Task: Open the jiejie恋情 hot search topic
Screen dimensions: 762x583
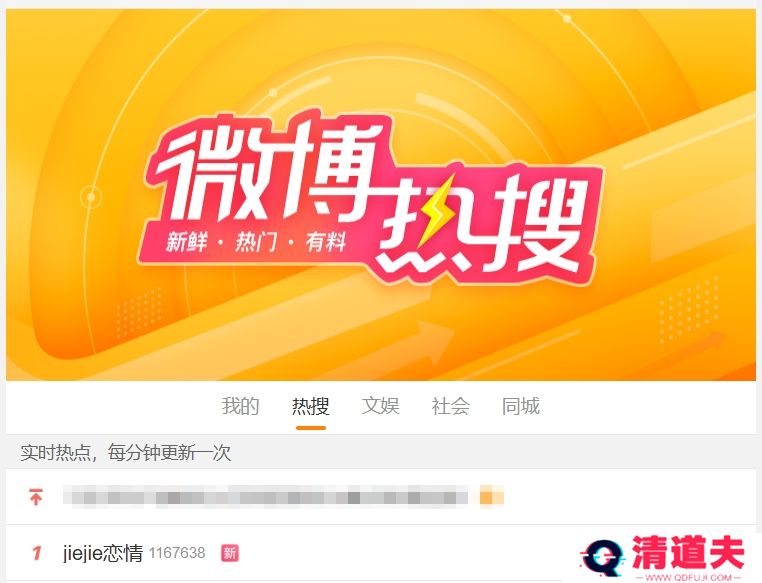Action: point(103,553)
